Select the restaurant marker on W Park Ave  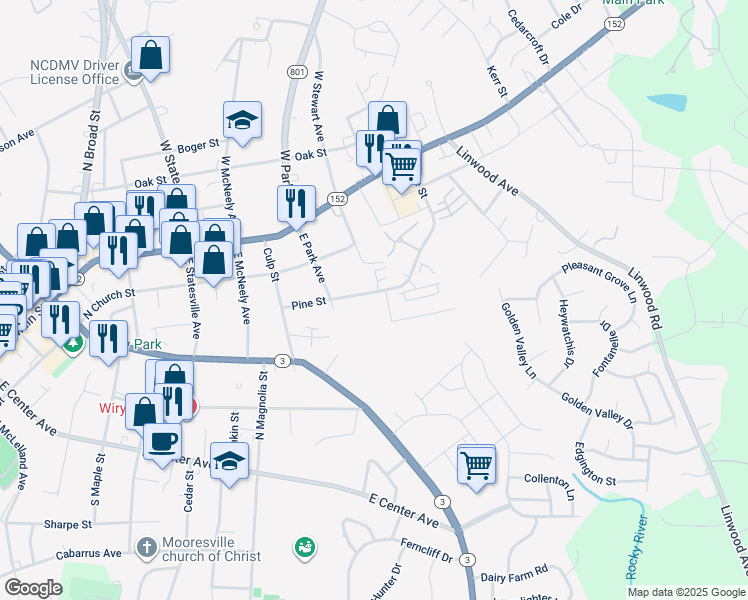click(296, 204)
